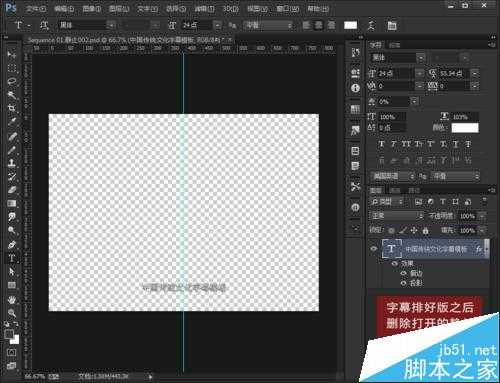The height and width of the screenshot is (383, 500).
Task: Toggle all caps in Character panel
Action: pos(406,144)
